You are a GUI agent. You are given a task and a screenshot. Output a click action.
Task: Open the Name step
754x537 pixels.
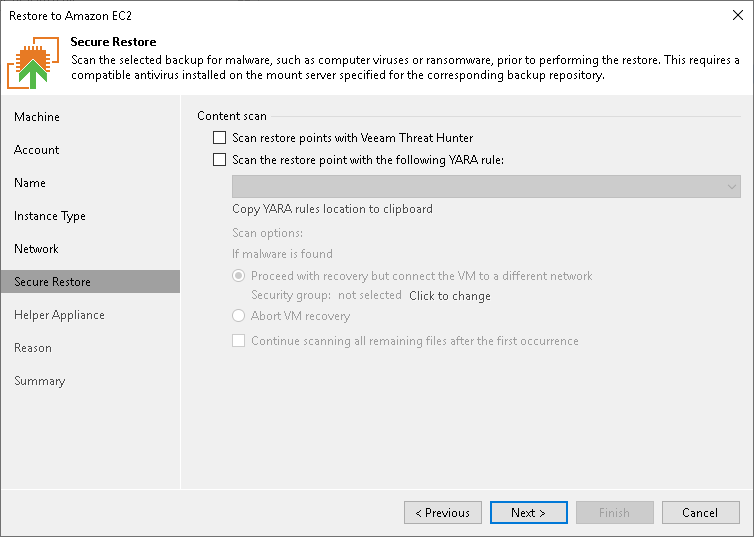click(30, 183)
